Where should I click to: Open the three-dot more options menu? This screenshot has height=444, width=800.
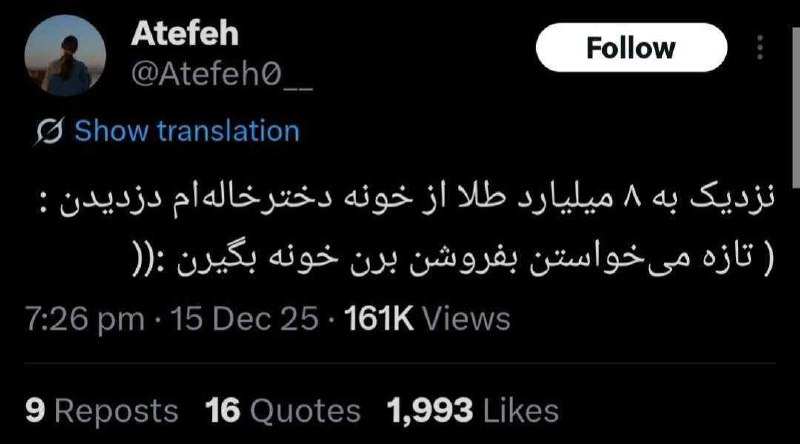(x=760, y=47)
